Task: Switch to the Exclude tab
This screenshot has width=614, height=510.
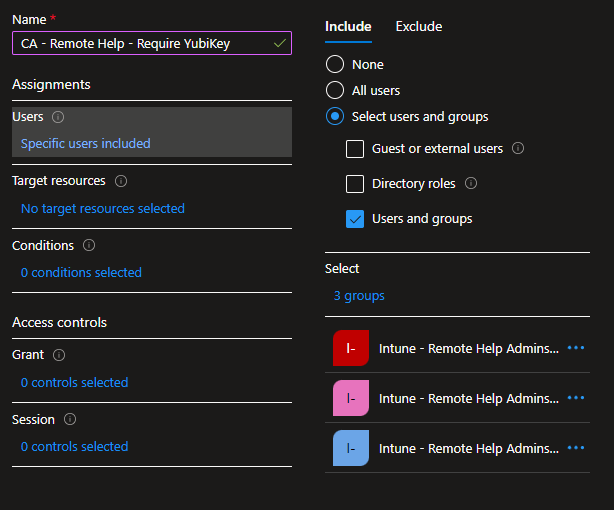Action: 418,27
